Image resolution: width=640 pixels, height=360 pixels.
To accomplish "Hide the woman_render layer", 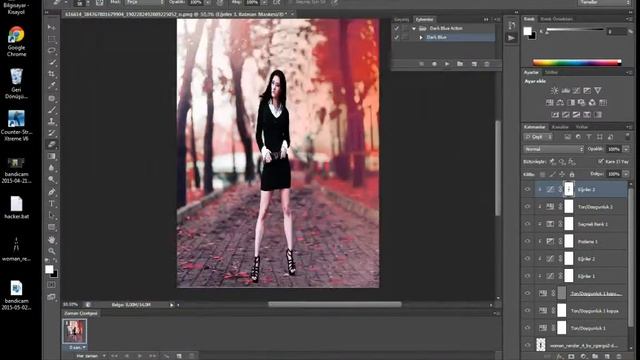I will coord(527,345).
